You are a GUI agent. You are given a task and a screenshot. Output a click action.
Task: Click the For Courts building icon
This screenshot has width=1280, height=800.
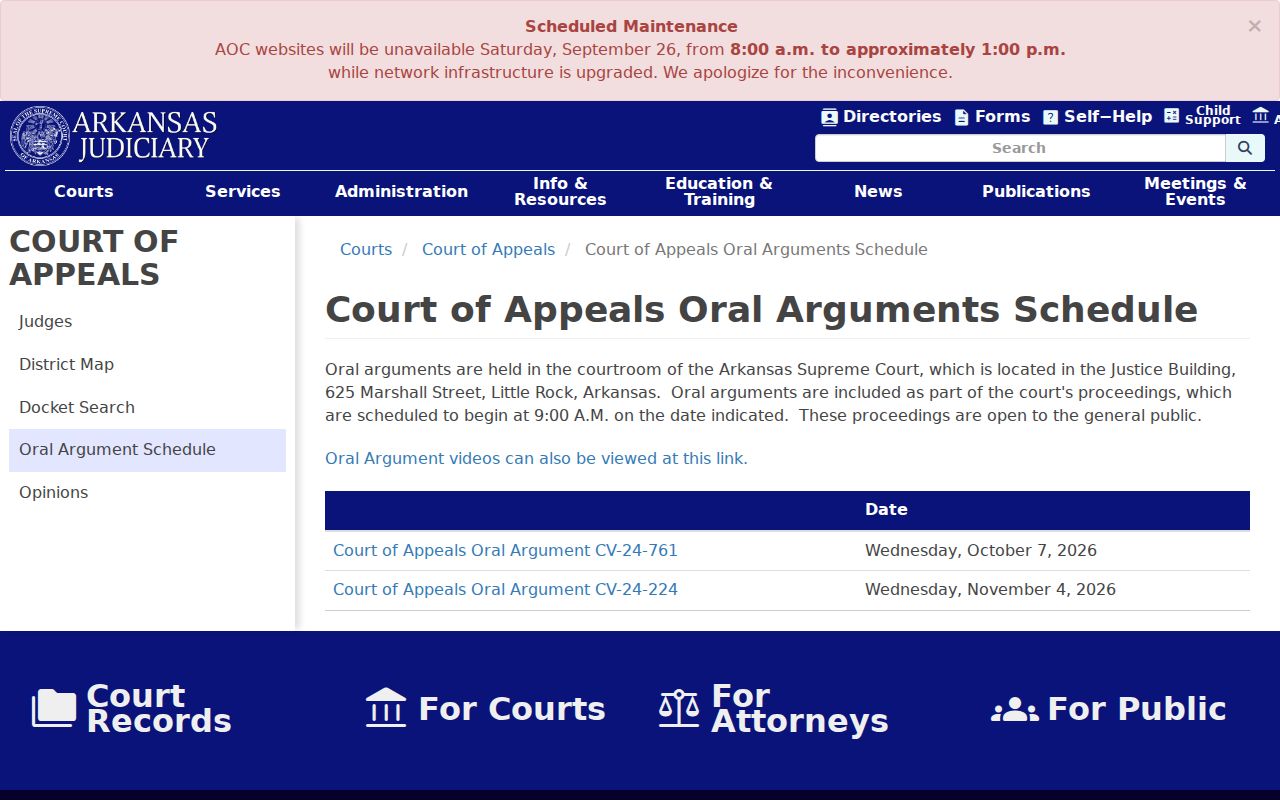(386, 707)
